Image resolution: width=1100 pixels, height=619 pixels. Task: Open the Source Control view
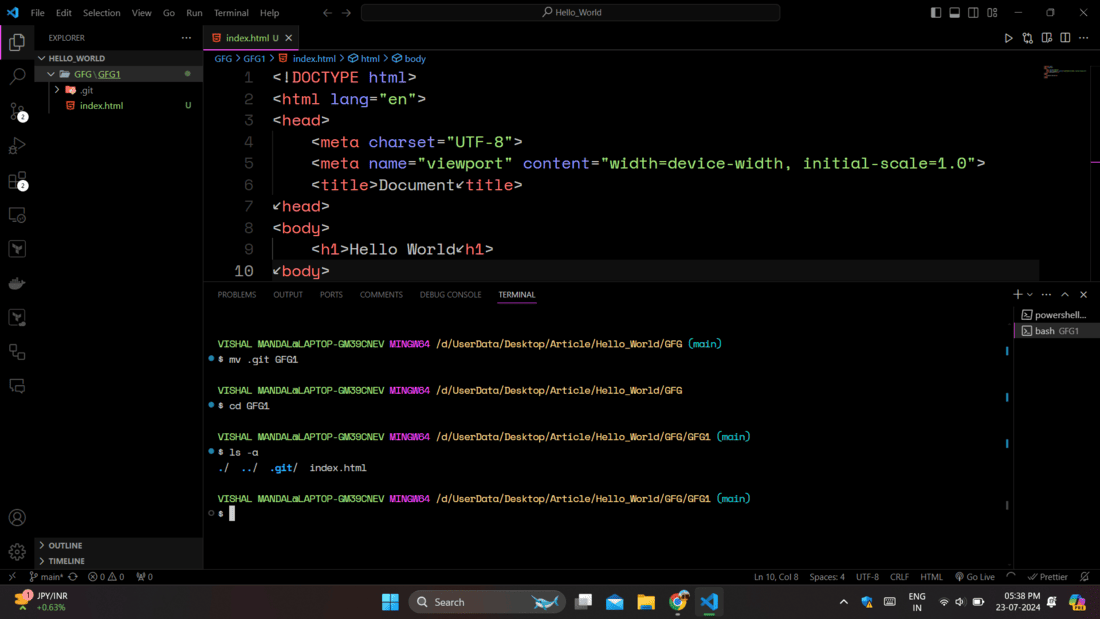pos(17,111)
